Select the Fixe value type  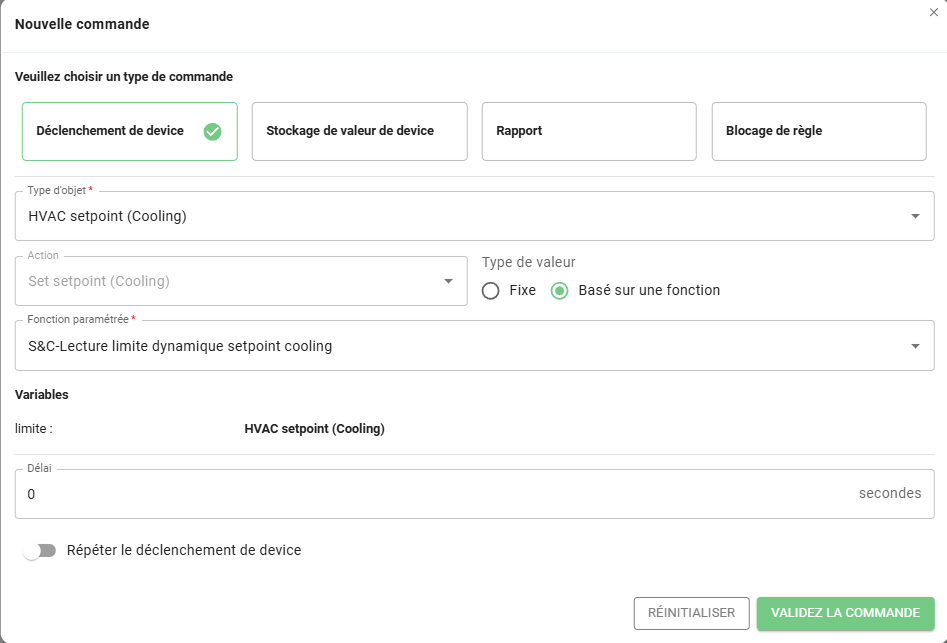point(491,291)
